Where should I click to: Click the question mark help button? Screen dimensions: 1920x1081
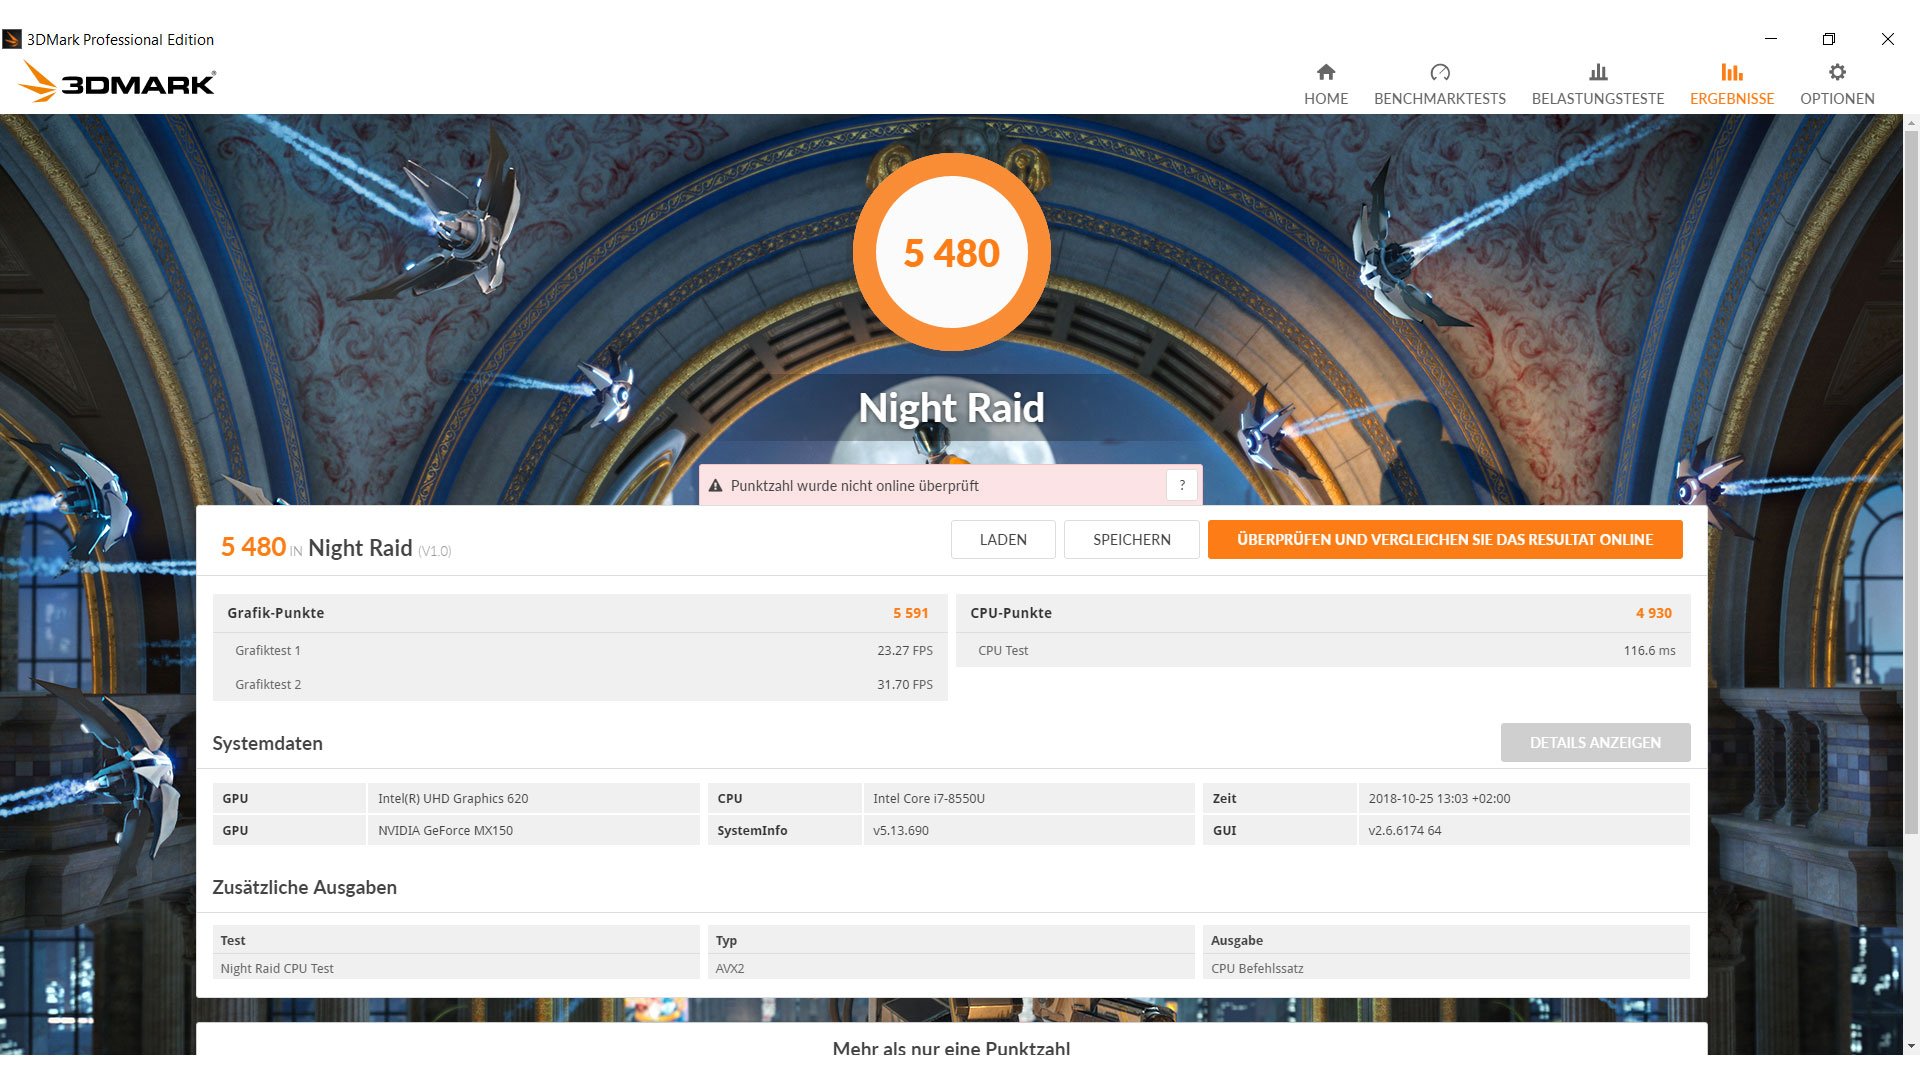[1182, 485]
